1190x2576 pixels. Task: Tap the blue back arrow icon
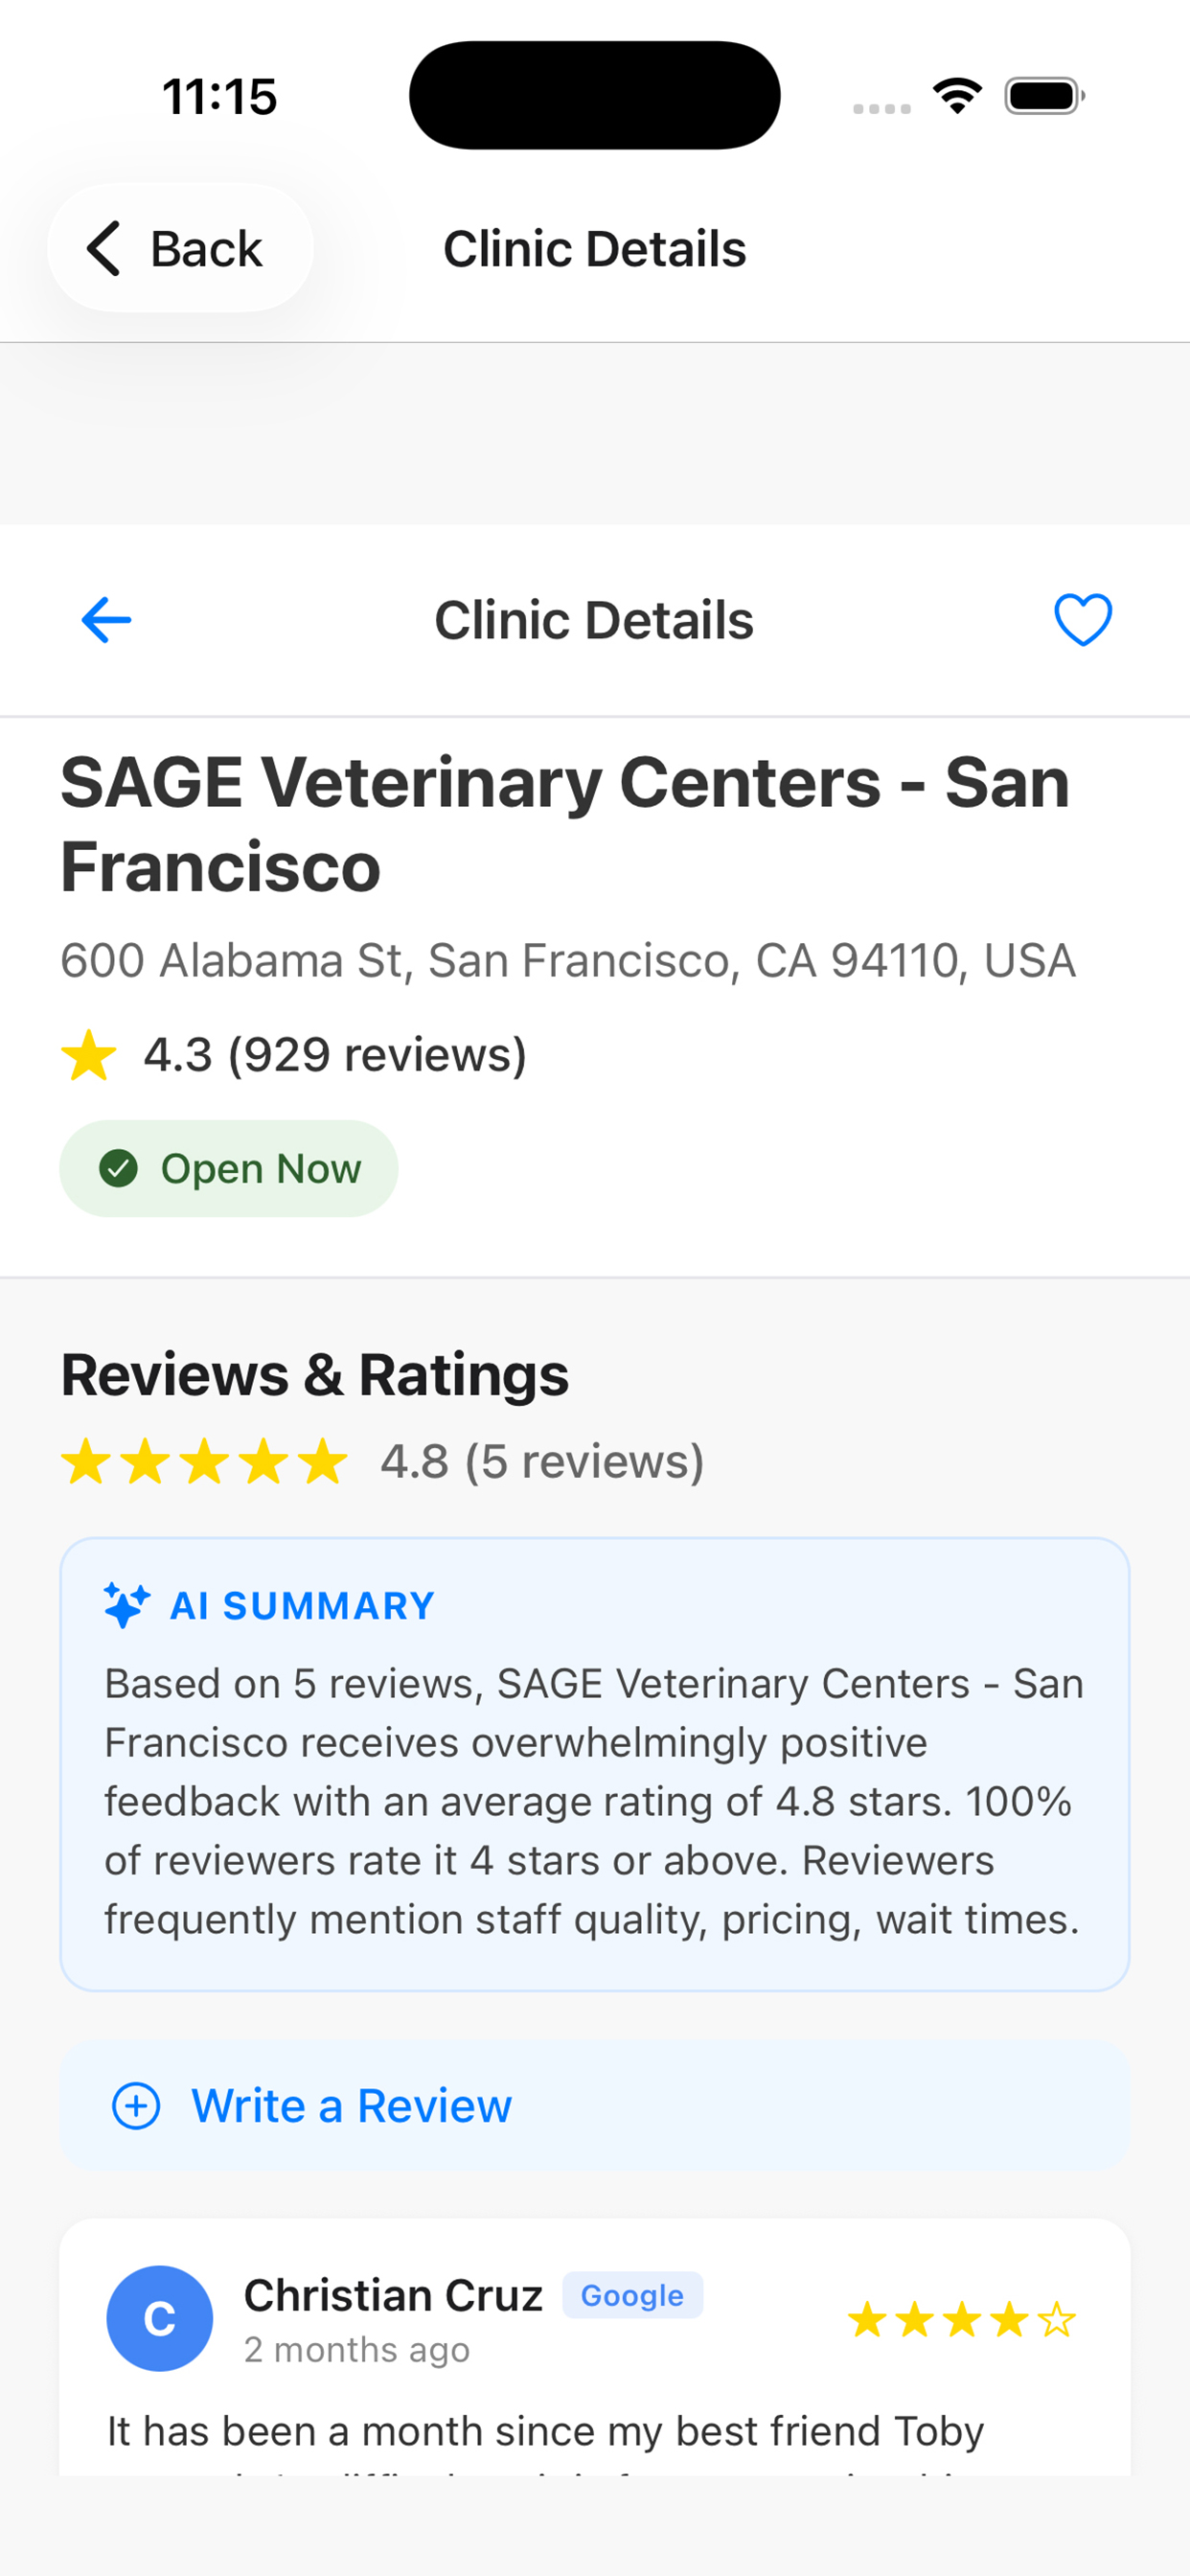[x=106, y=620]
